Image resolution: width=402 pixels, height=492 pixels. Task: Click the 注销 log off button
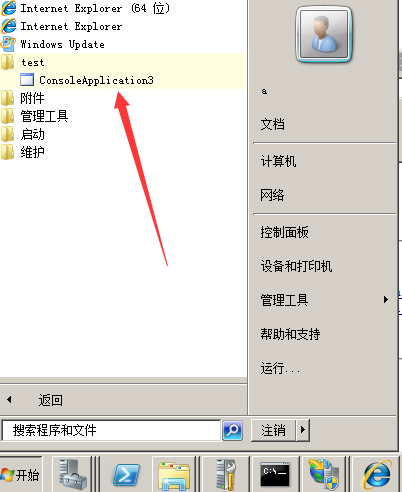273,430
